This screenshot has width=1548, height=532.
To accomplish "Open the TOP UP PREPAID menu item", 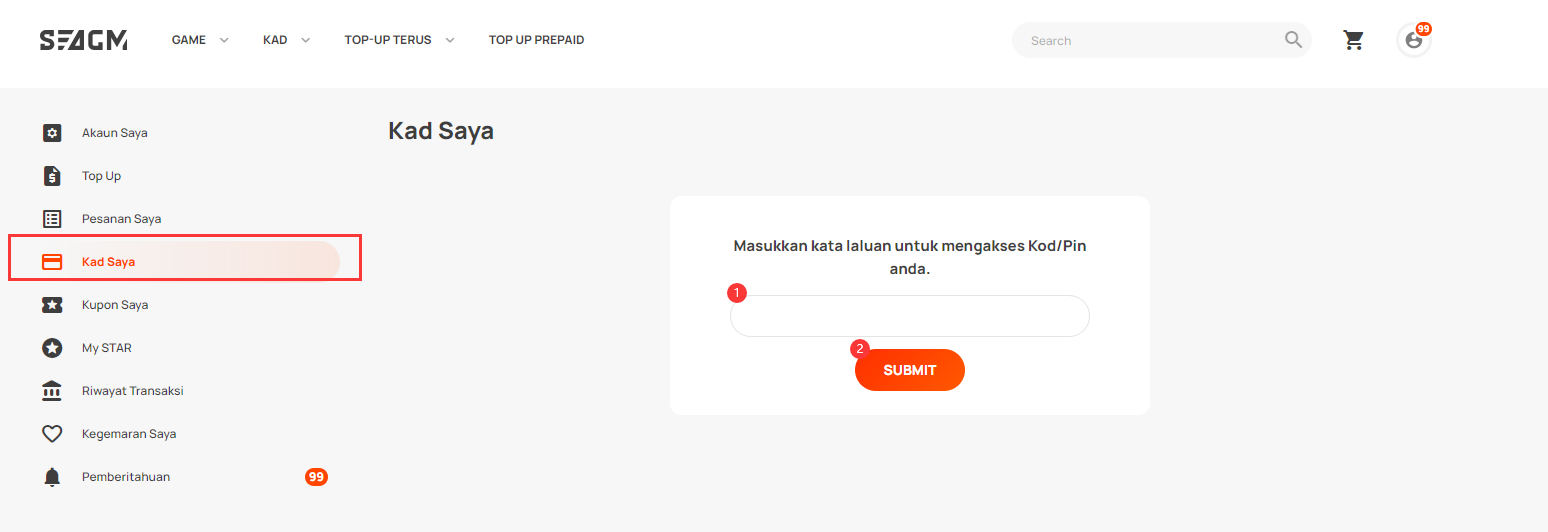I will point(536,40).
